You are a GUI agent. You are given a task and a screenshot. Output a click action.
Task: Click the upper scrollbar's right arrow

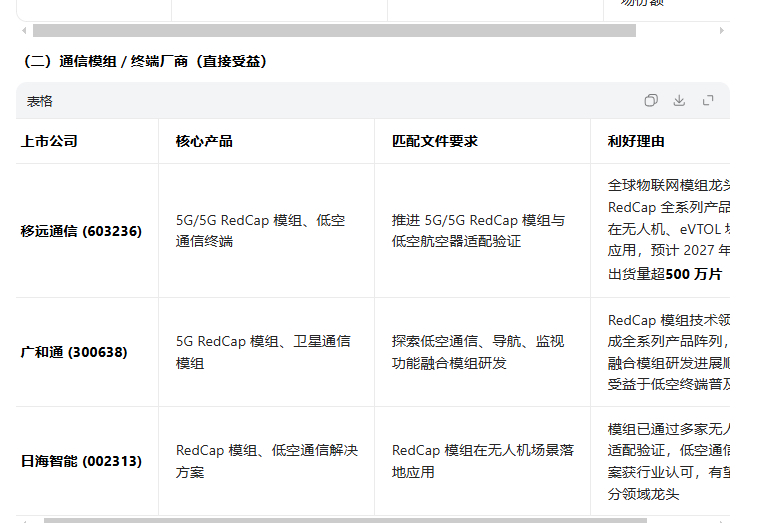click(722, 31)
